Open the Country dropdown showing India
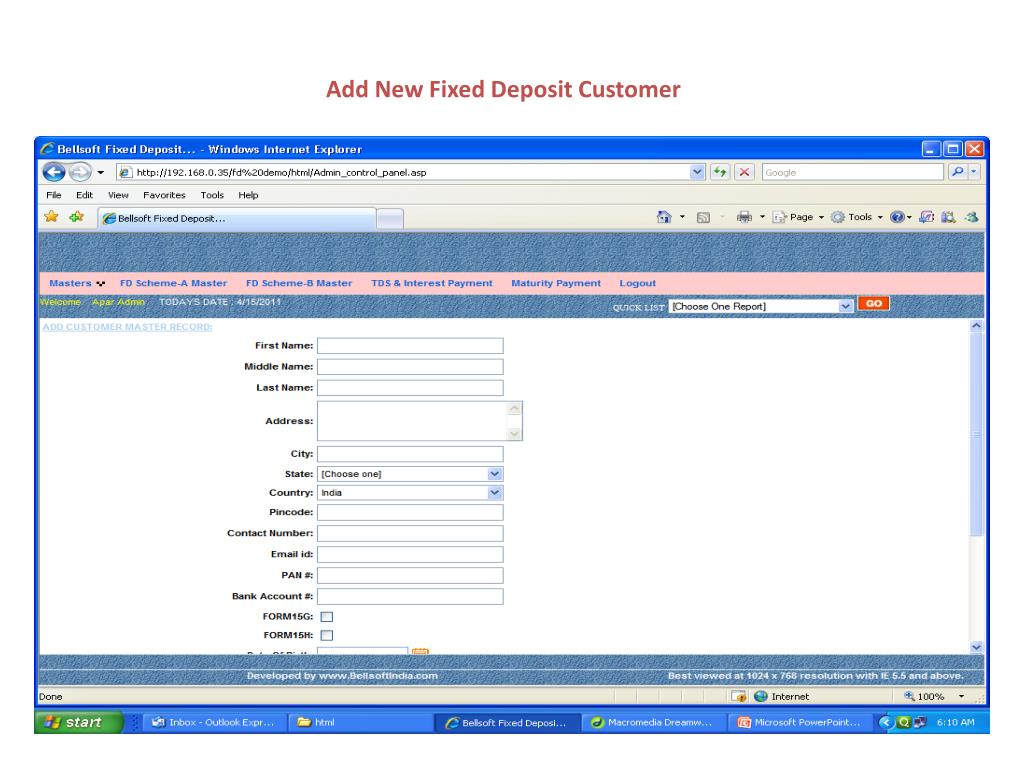Screen dimensions: 1024x768 pos(410,493)
